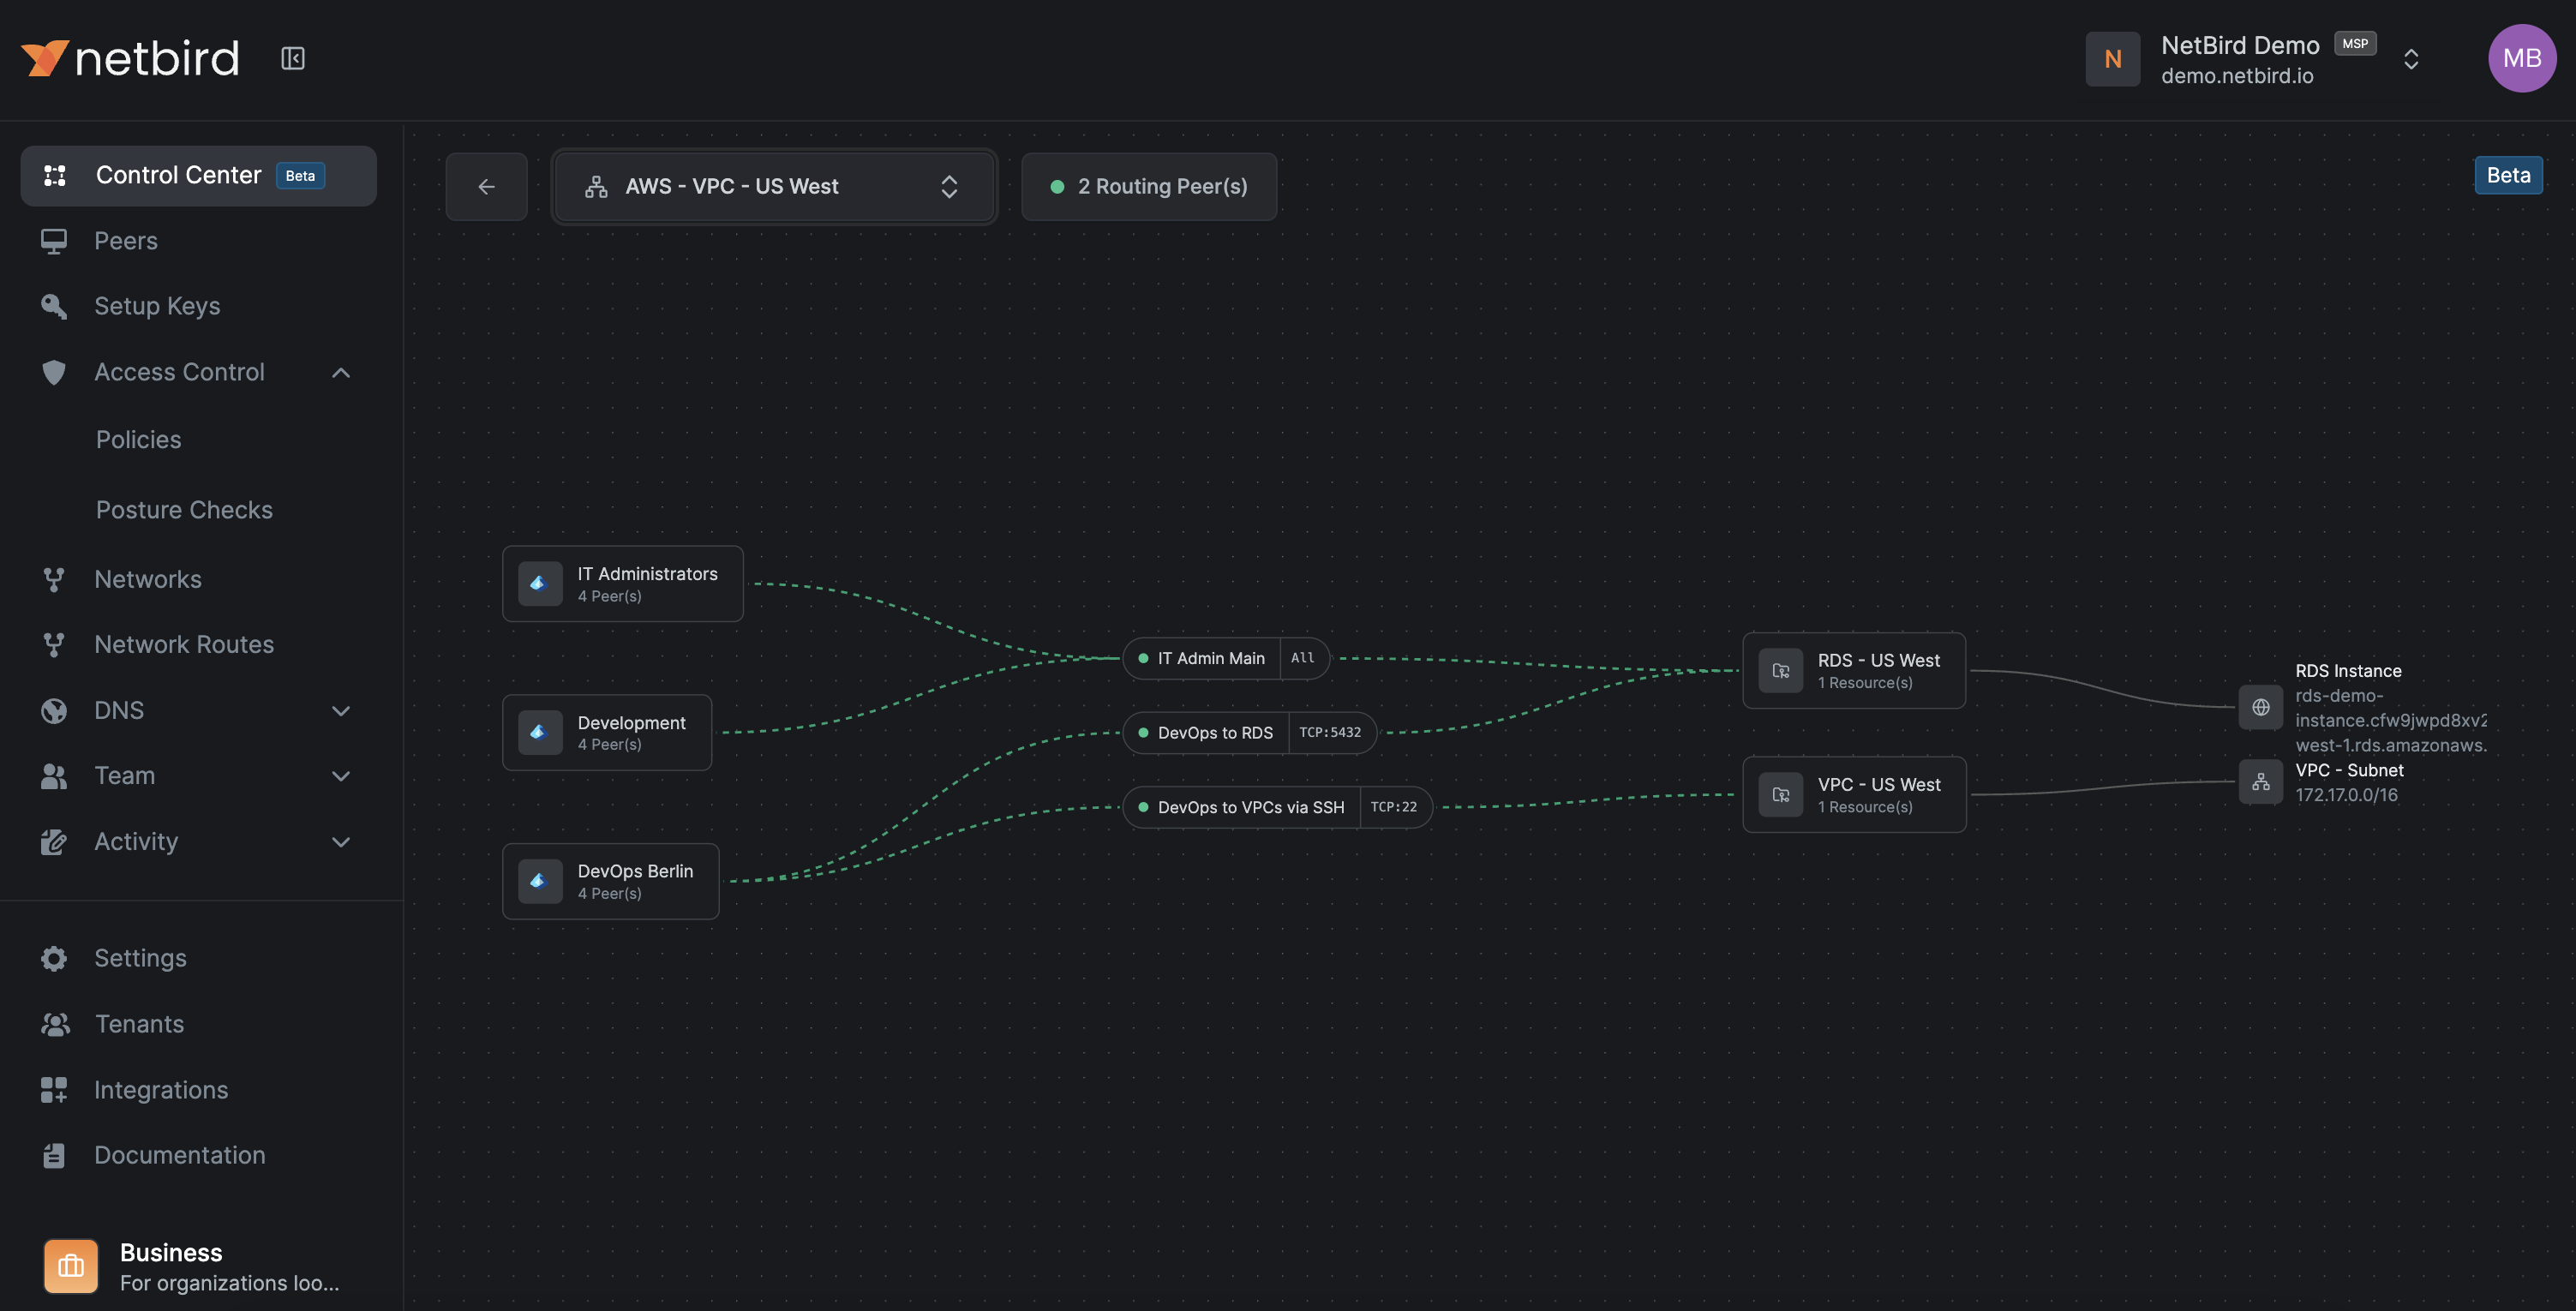Select the Access Control shield icon
This screenshot has height=1311, width=2576.
point(54,372)
